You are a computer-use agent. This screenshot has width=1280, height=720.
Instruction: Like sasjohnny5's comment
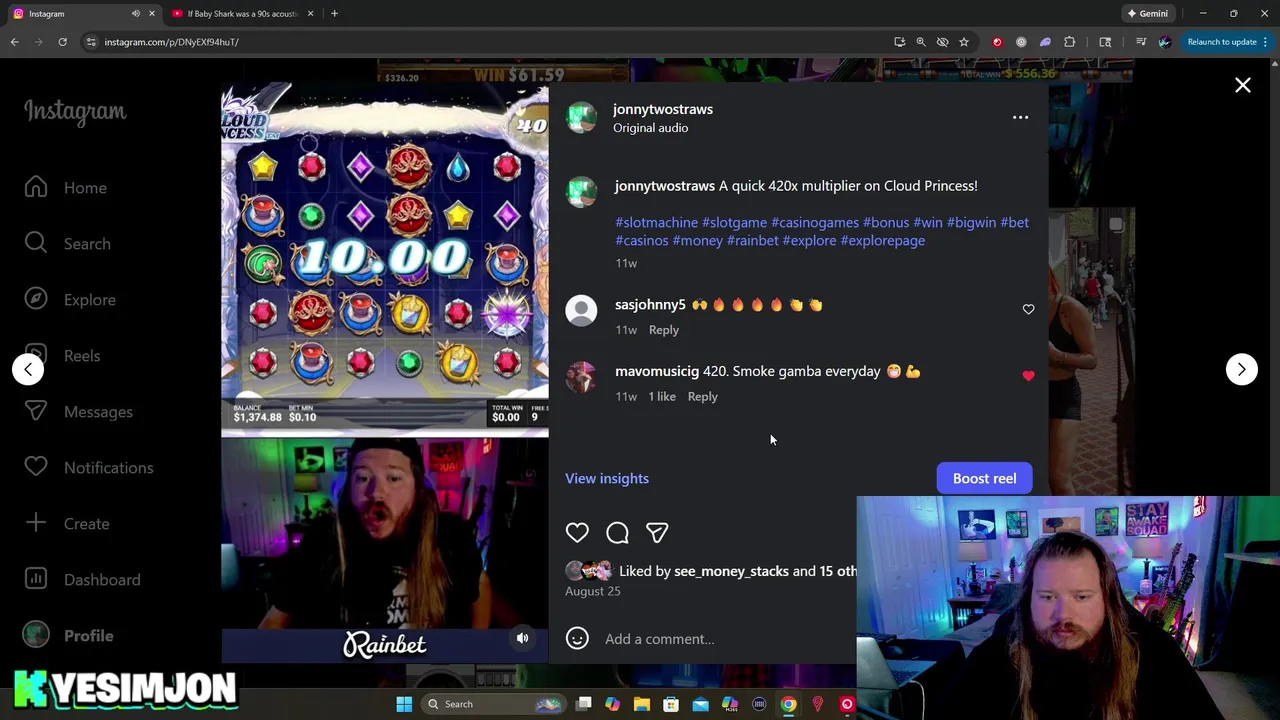pyautogui.click(x=1028, y=310)
